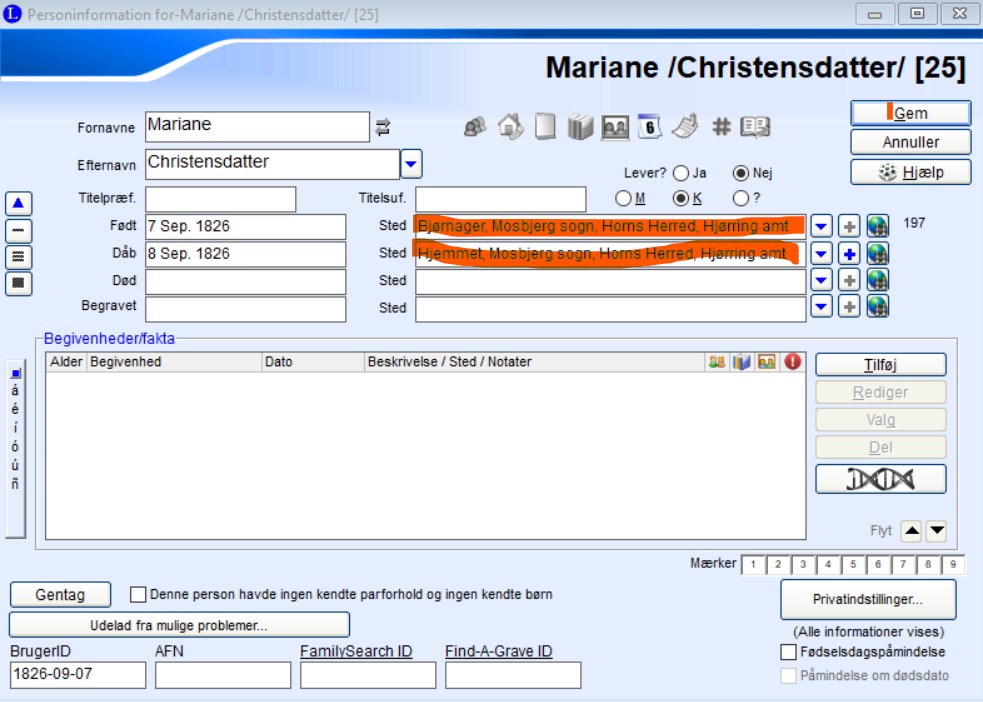This screenshot has width=983, height=702.
Task: Click the plus icon on the Født row
Action: pyautogui.click(x=849, y=226)
